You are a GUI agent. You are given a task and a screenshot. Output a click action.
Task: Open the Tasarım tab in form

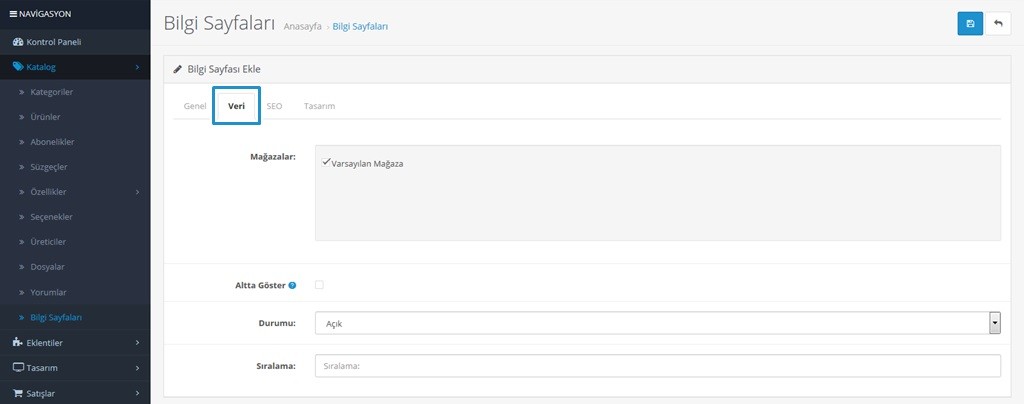319,105
